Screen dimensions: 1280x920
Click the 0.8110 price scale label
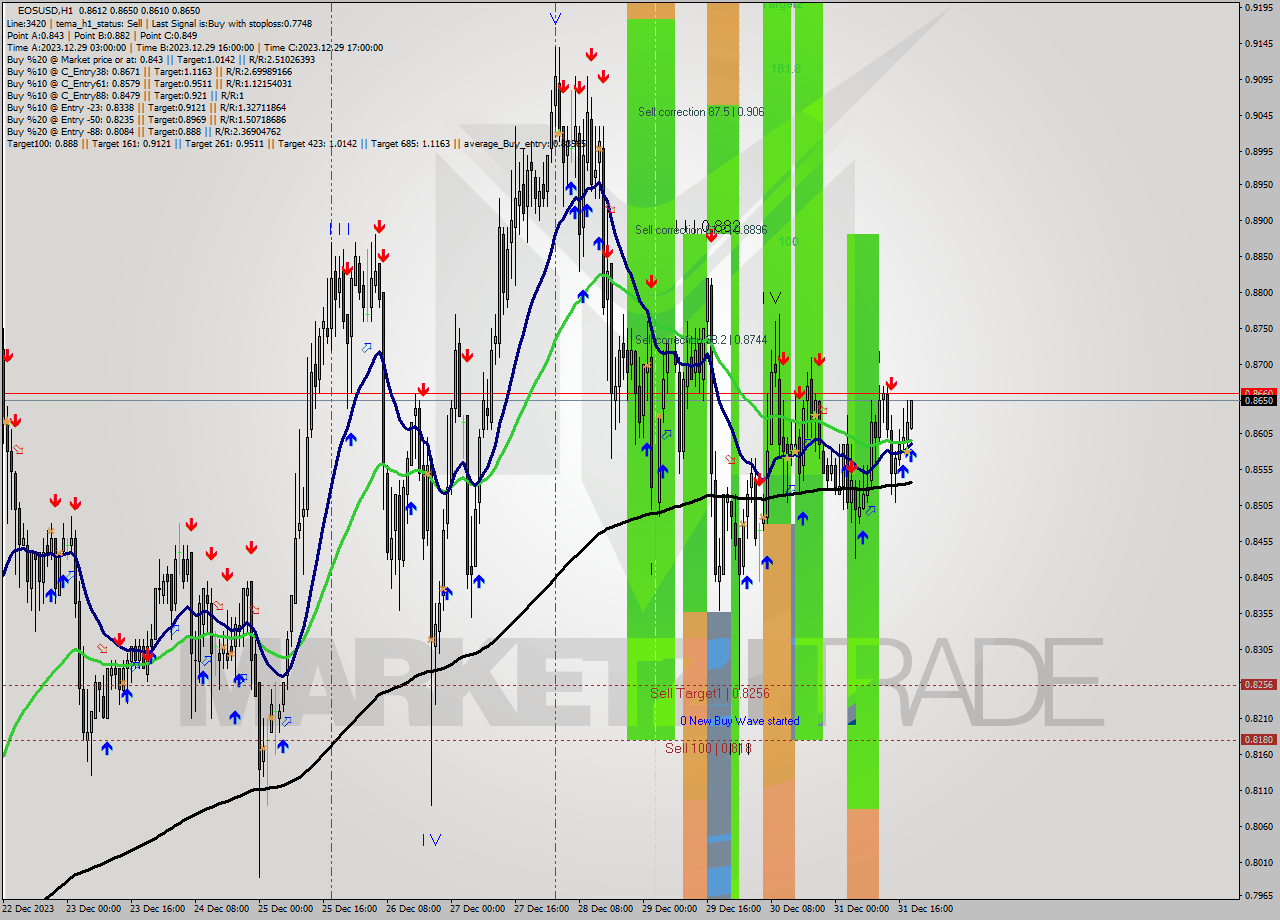(x=1258, y=791)
